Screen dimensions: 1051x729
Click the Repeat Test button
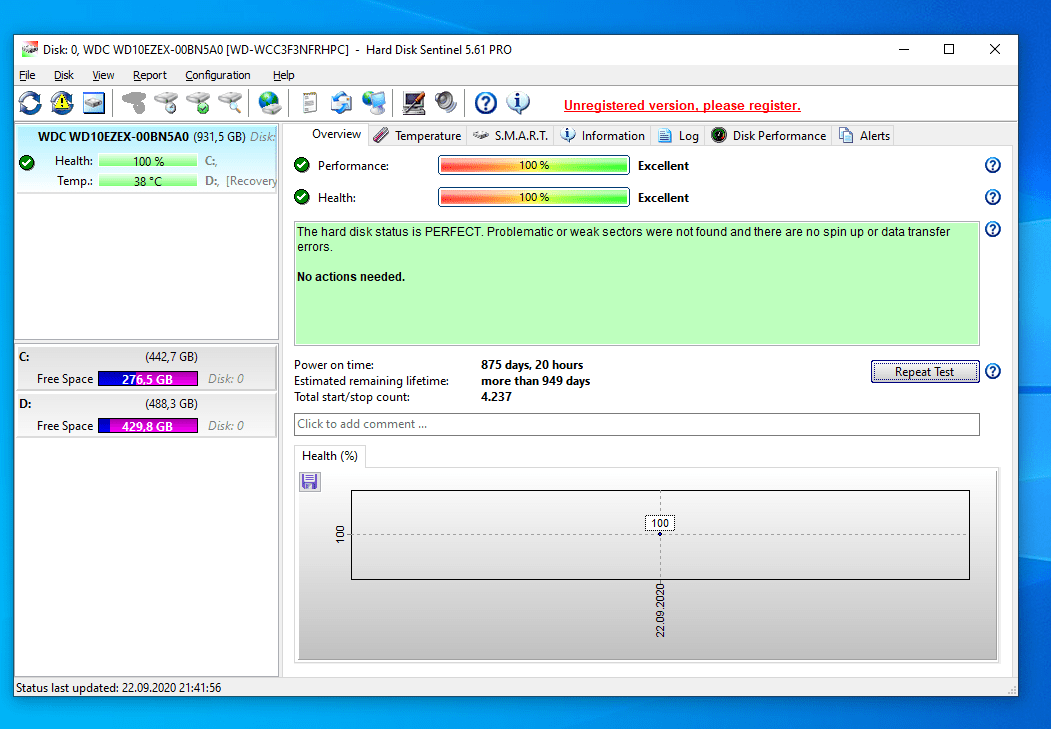(x=924, y=371)
